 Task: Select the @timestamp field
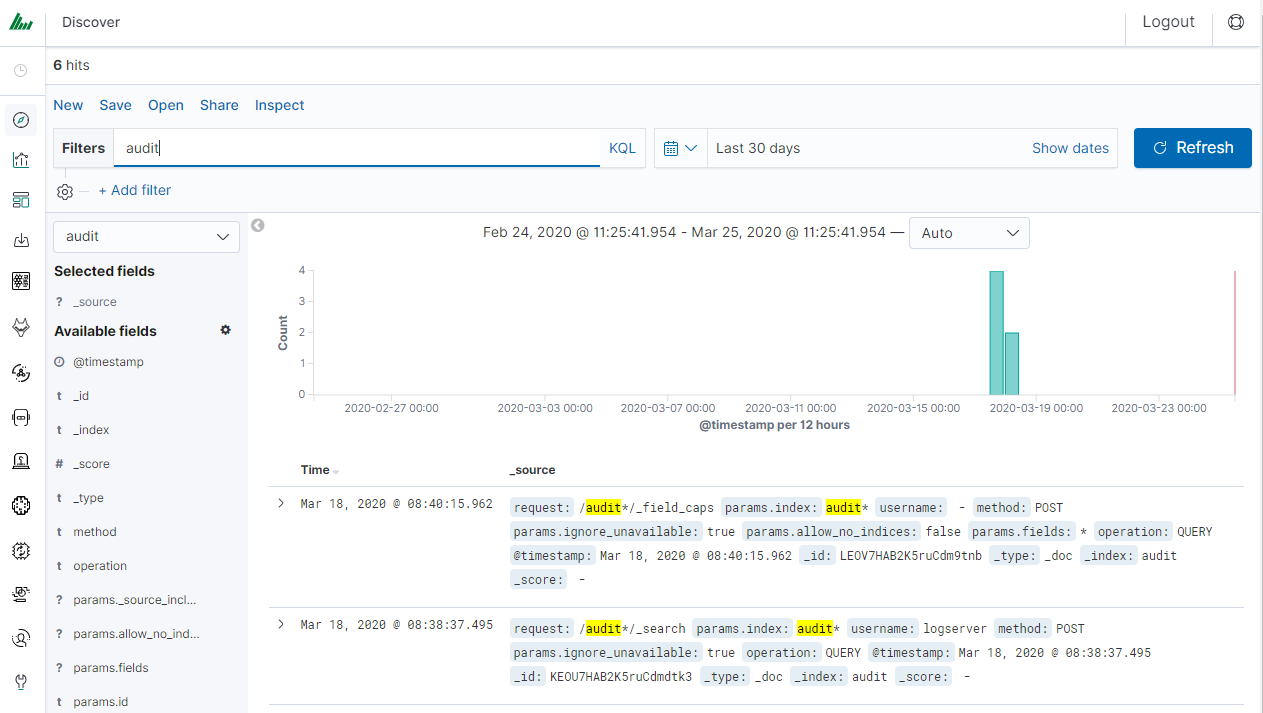108,362
